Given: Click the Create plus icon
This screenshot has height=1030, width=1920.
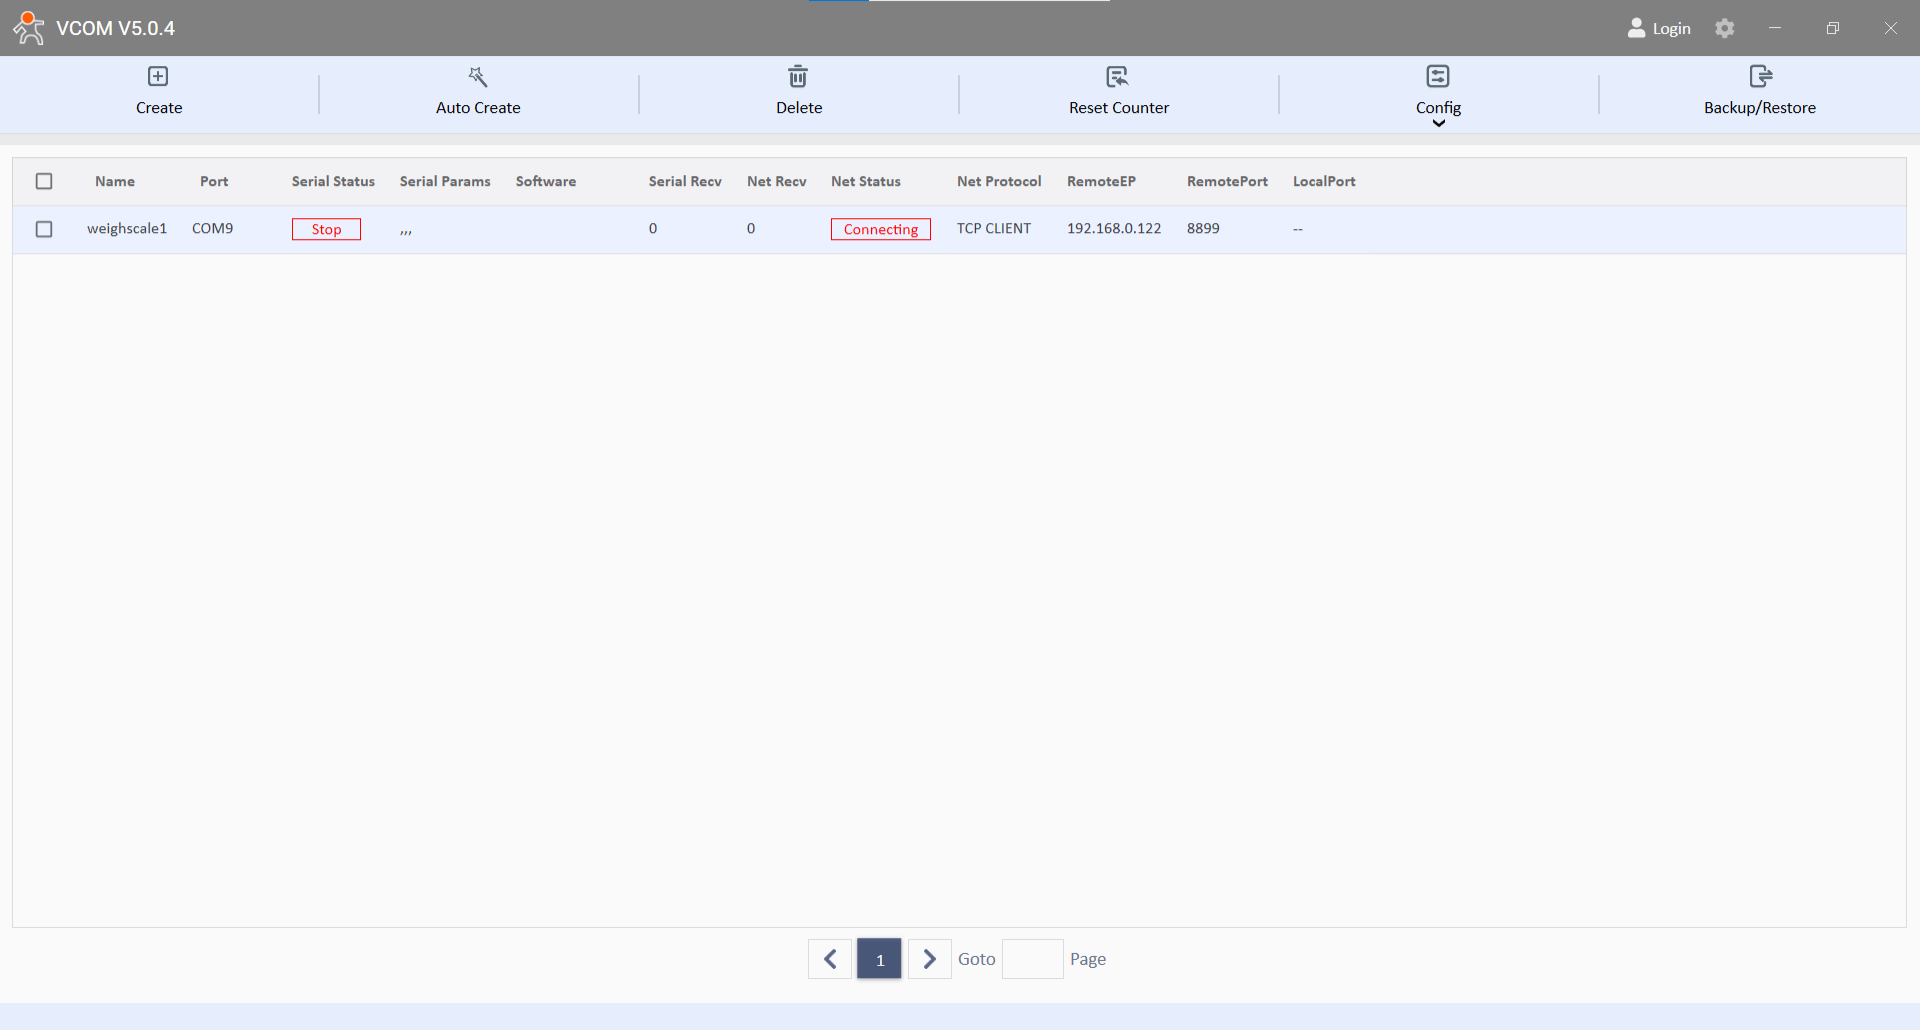Looking at the screenshot, I should (x=158, y=77).
